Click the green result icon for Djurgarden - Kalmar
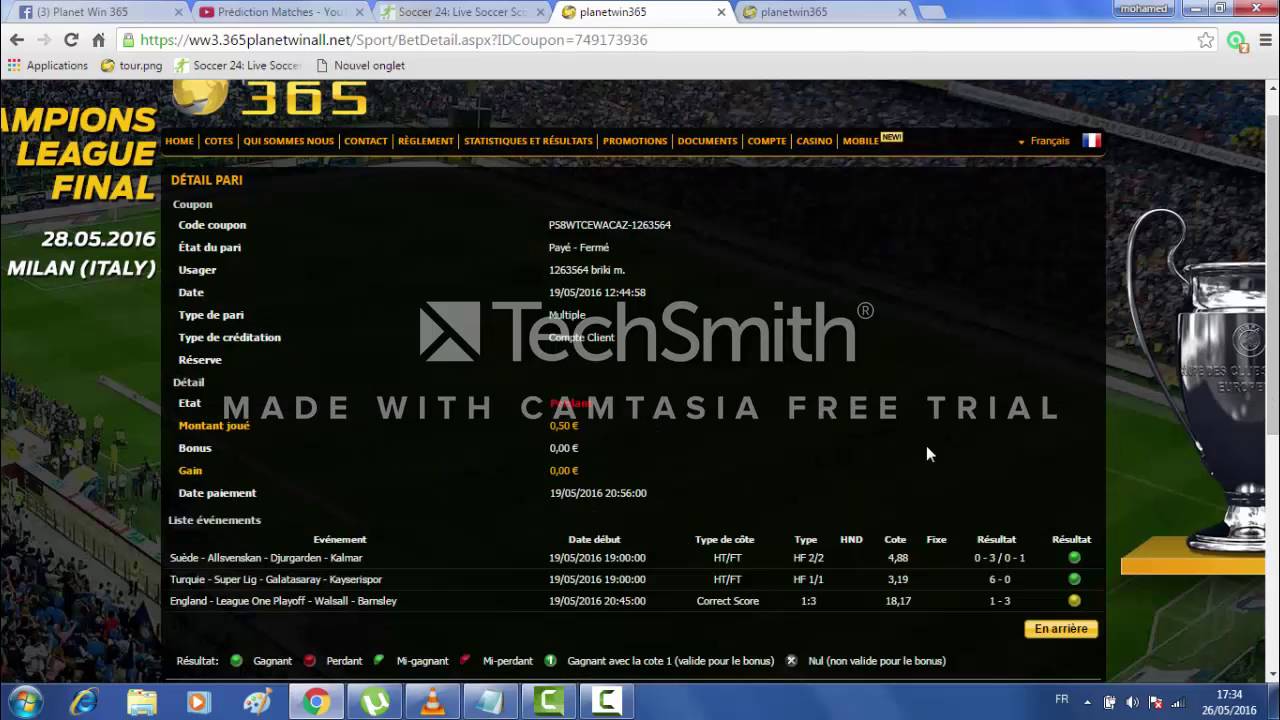Screen dimensions: 1280x720 pyautogui.click(x=1074, y=558)
